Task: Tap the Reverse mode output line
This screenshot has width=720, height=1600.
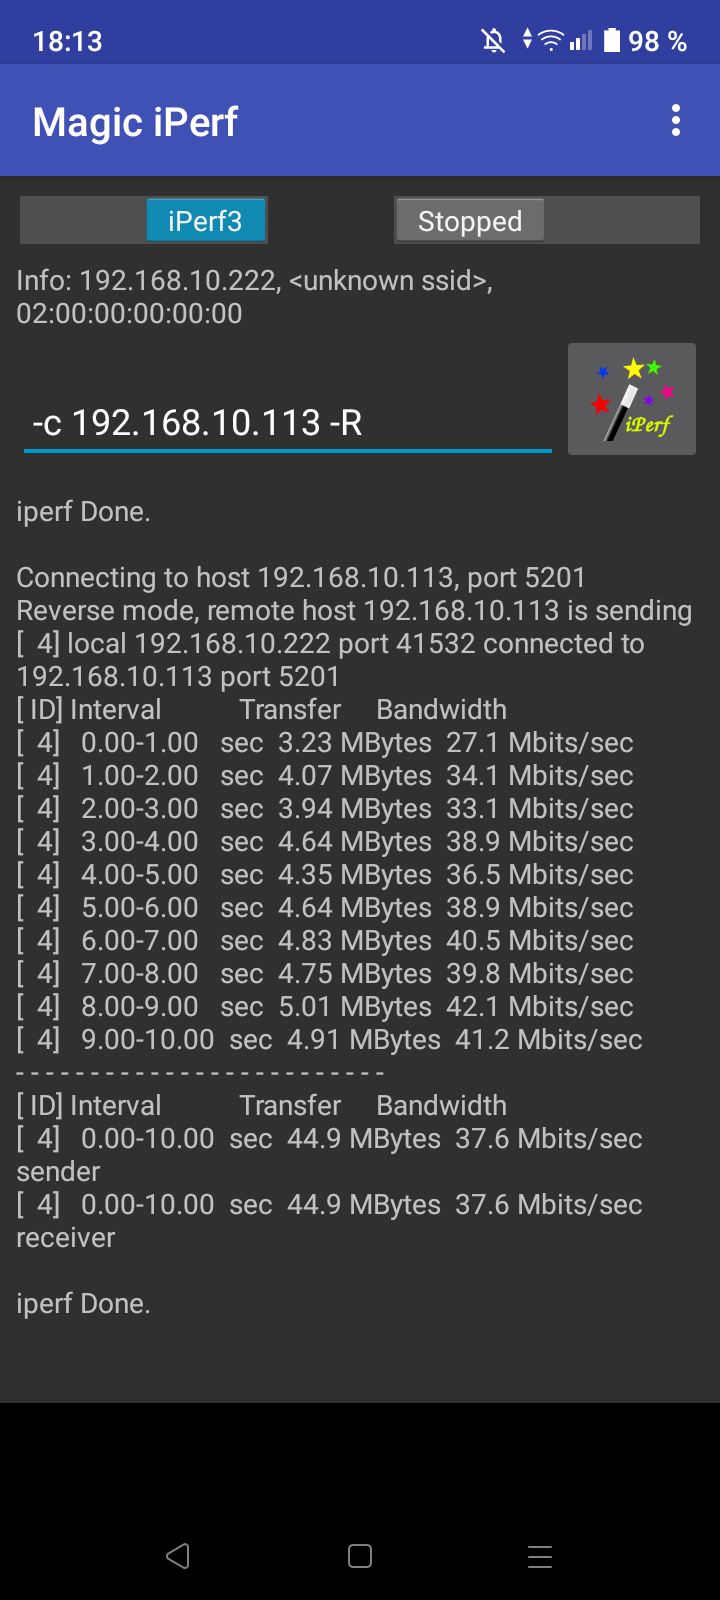Action: (354, 611)
